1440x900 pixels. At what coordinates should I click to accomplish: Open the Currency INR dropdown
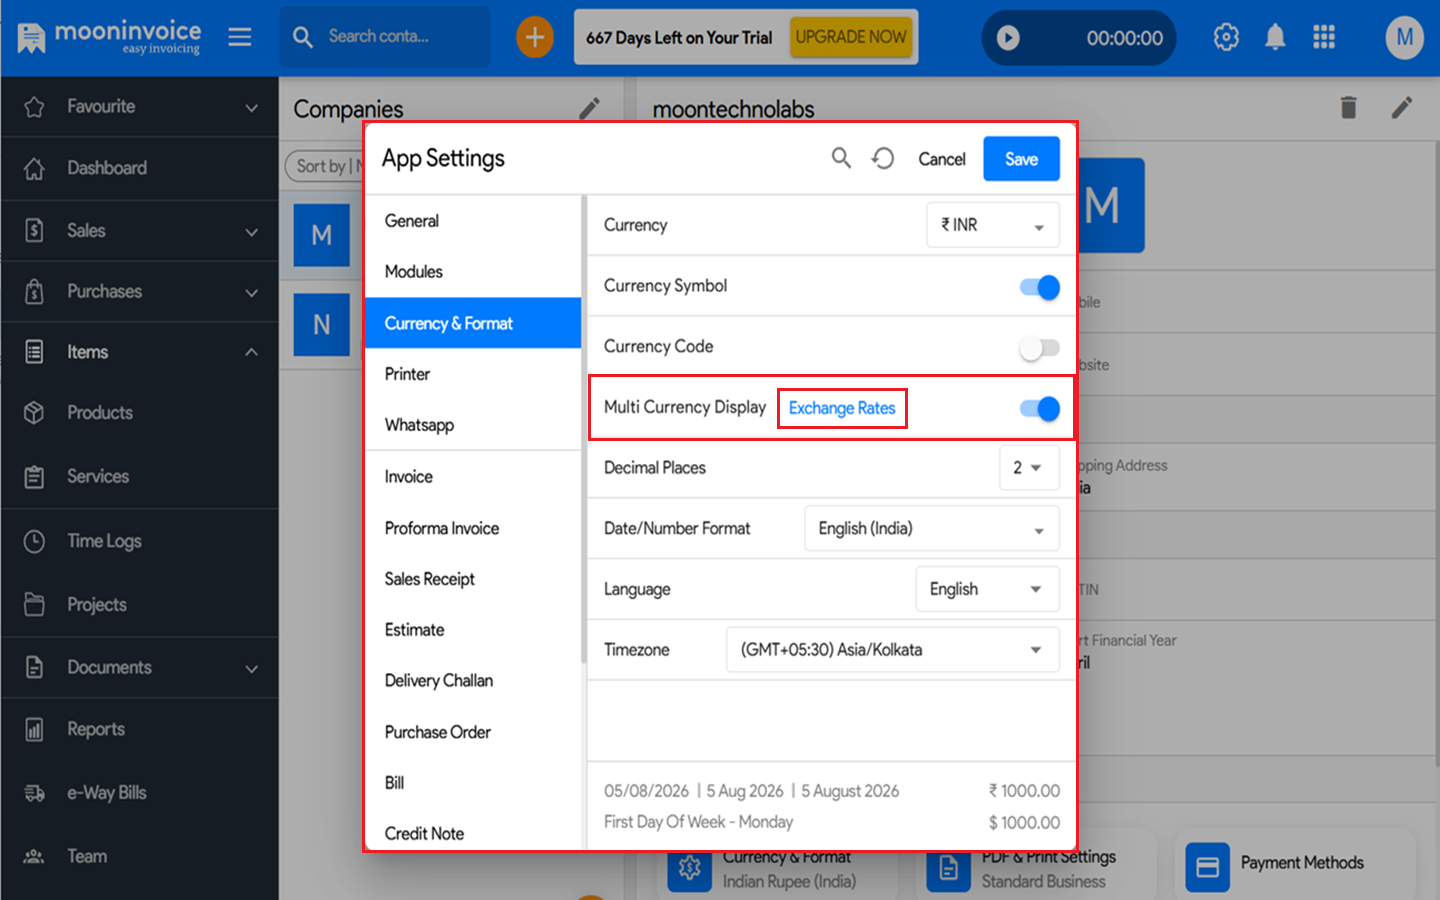tap(992, 225)
